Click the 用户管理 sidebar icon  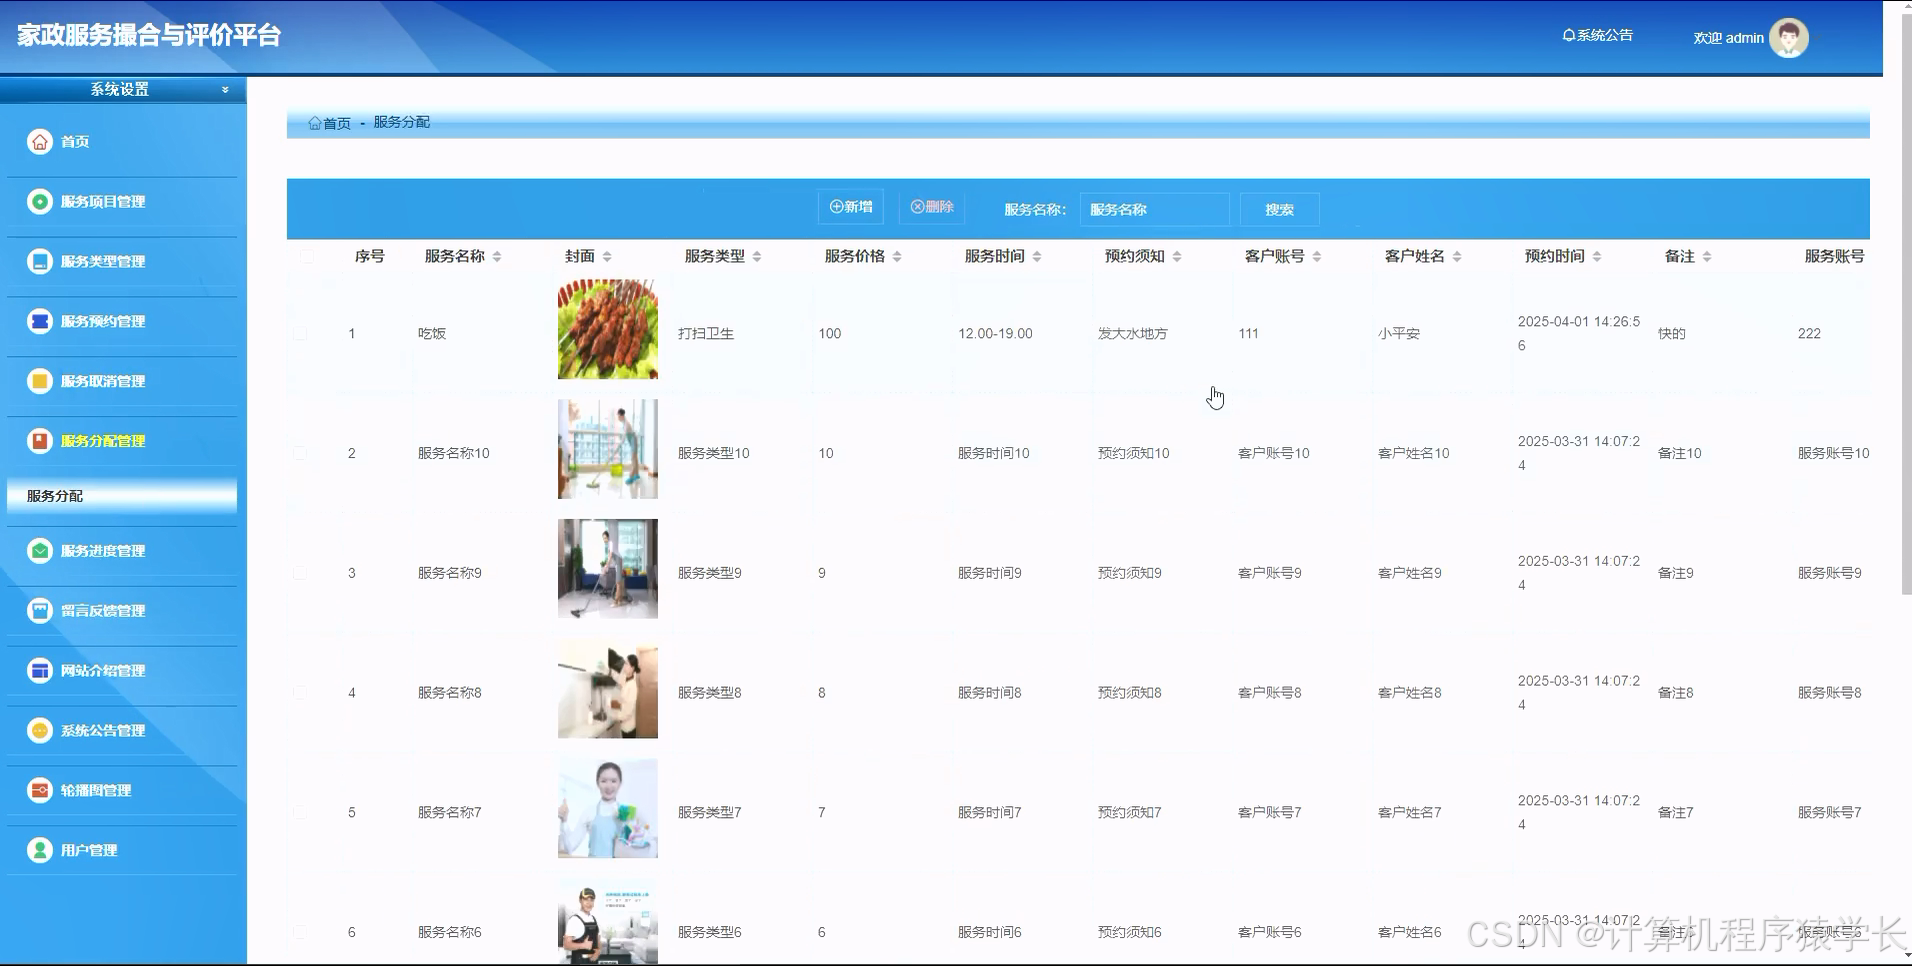coord(39,850)
